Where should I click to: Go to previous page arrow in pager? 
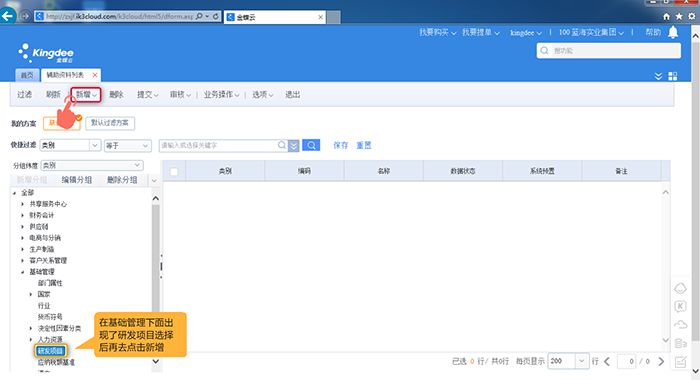point(607,361)
